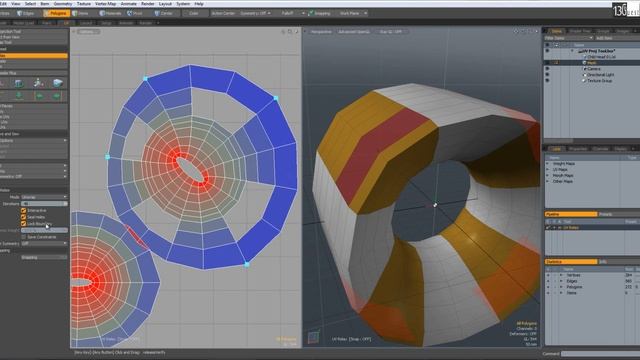Select the Items tab in right panel
640x360 pixels.
tap(556, 31)
